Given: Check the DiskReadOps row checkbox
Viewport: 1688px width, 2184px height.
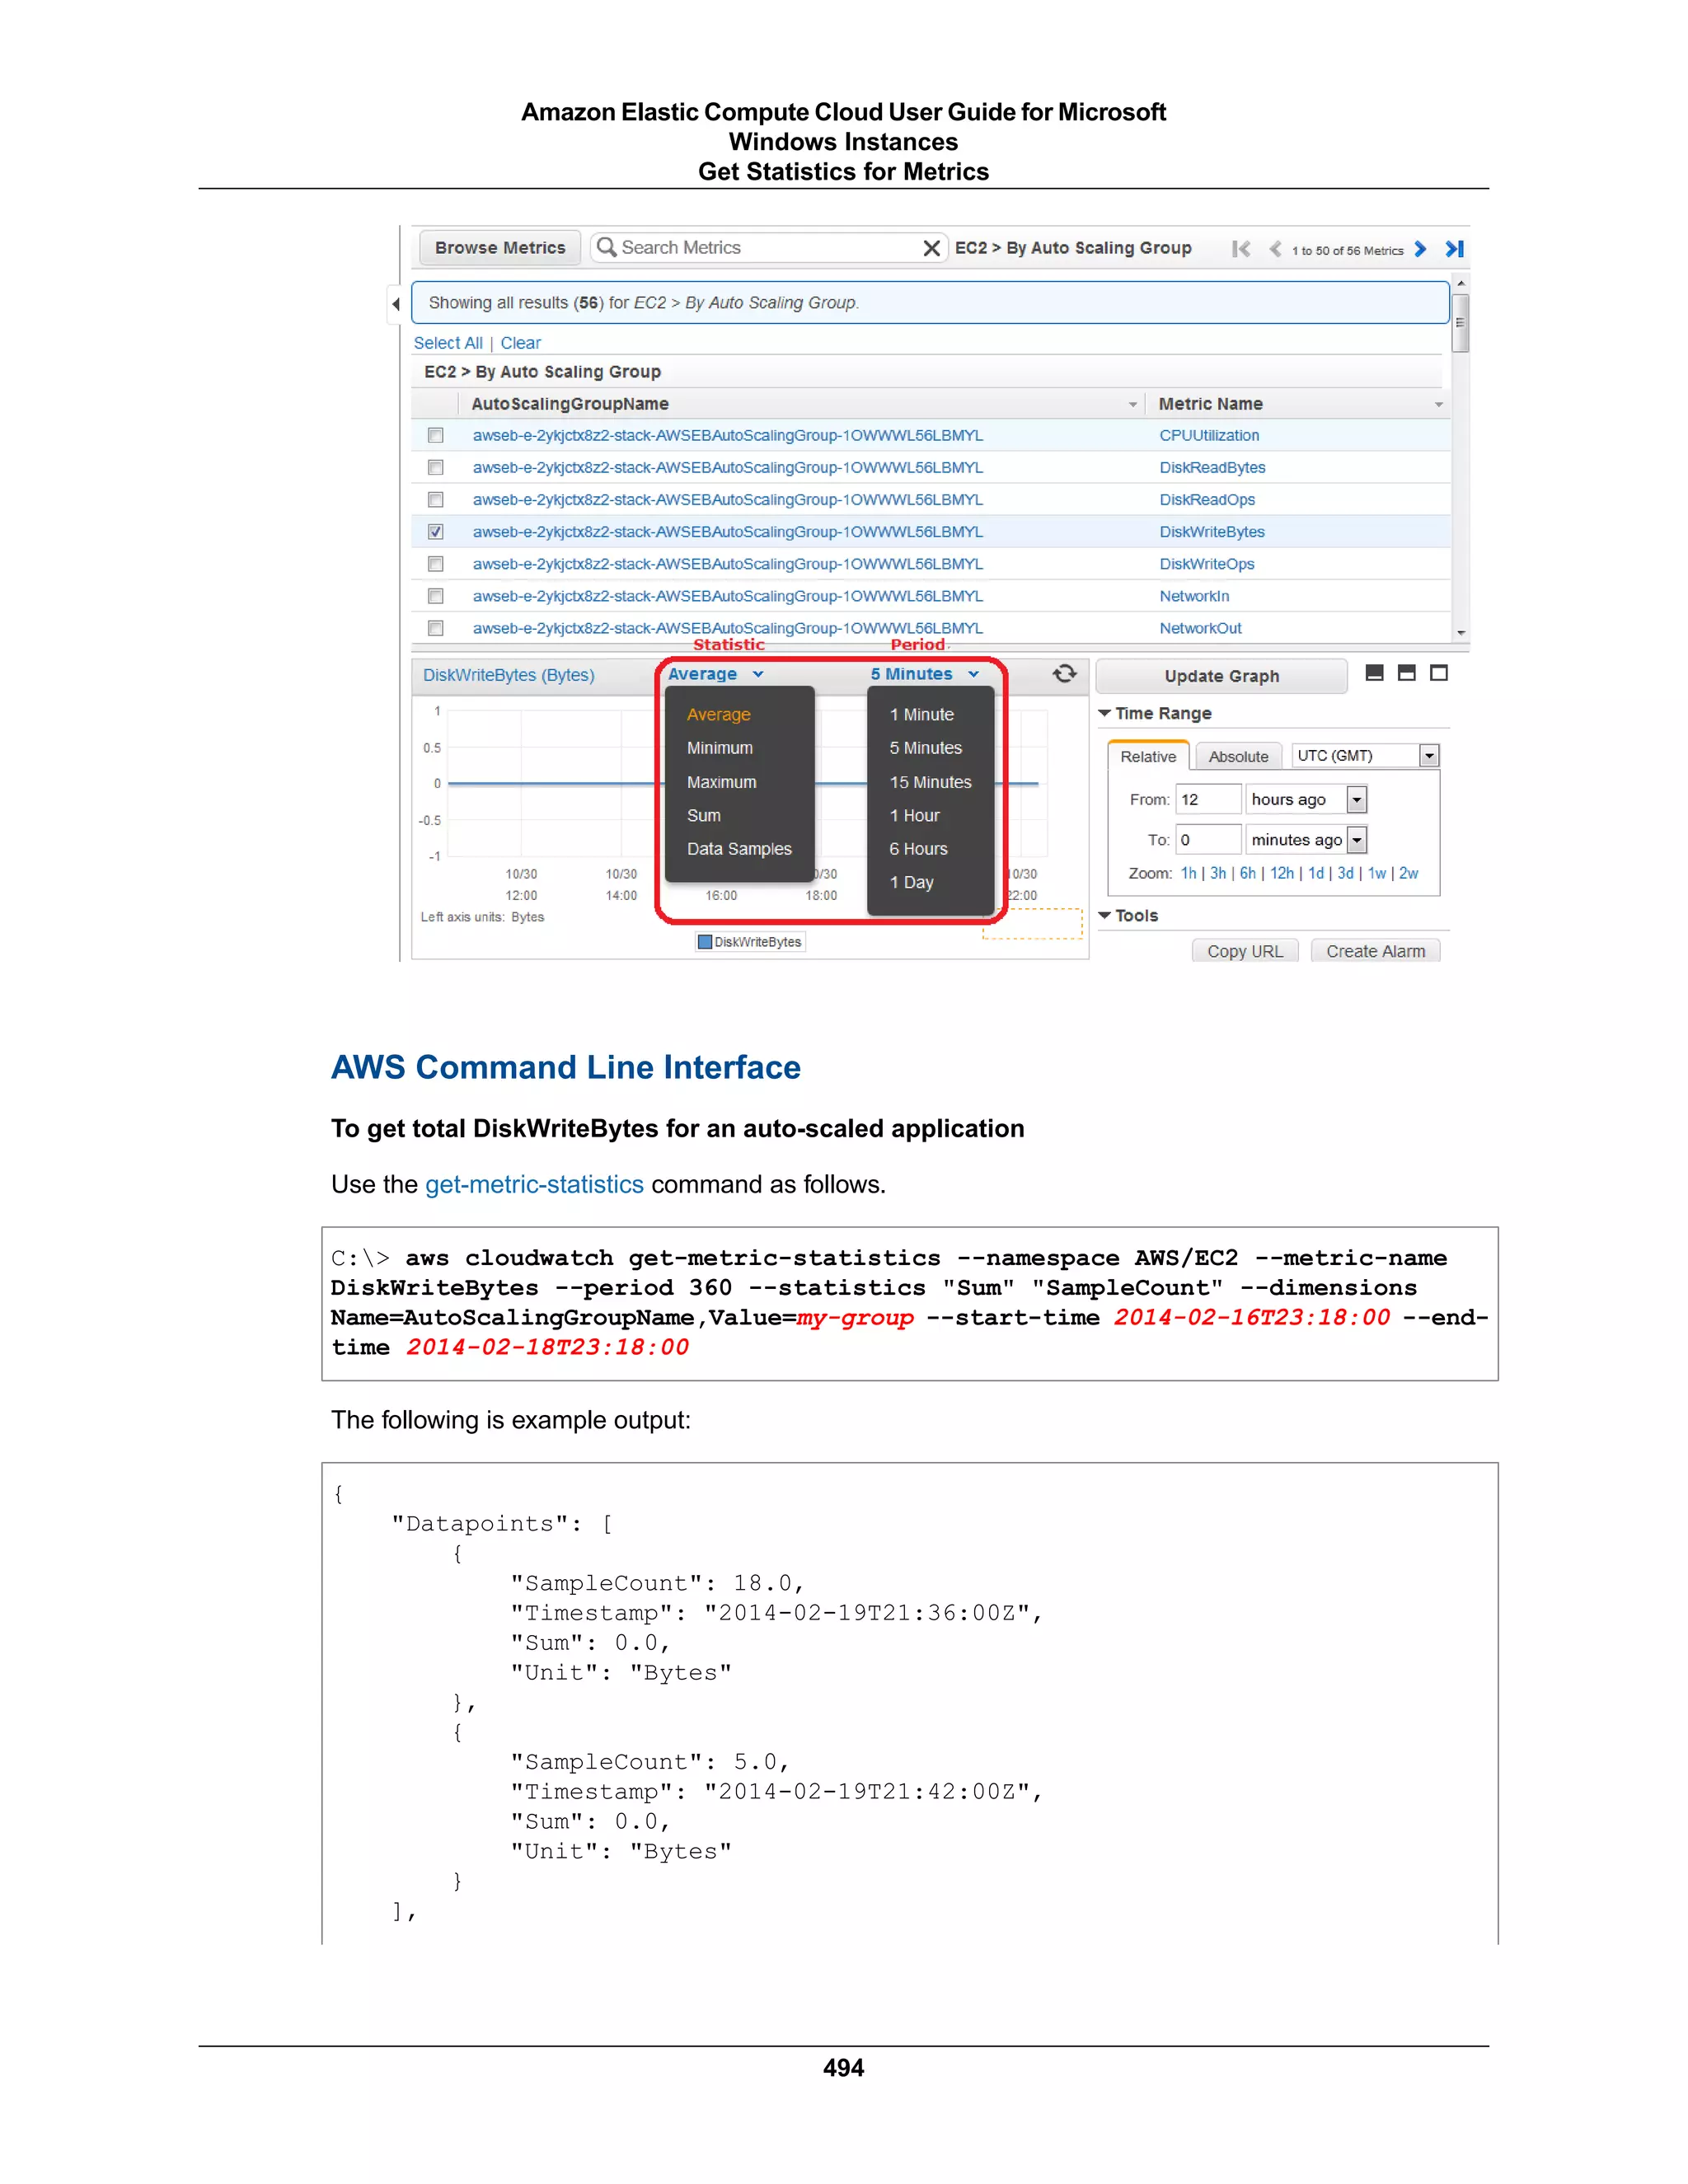Looking at the screenshot, I should [x=436, y=499].
